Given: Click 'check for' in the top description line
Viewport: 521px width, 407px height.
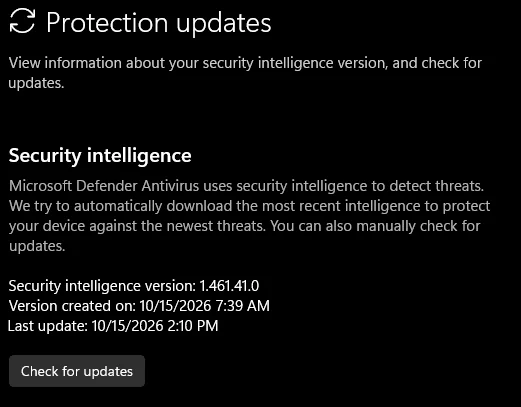Looking at the screenshot, I should coord(452,63).
